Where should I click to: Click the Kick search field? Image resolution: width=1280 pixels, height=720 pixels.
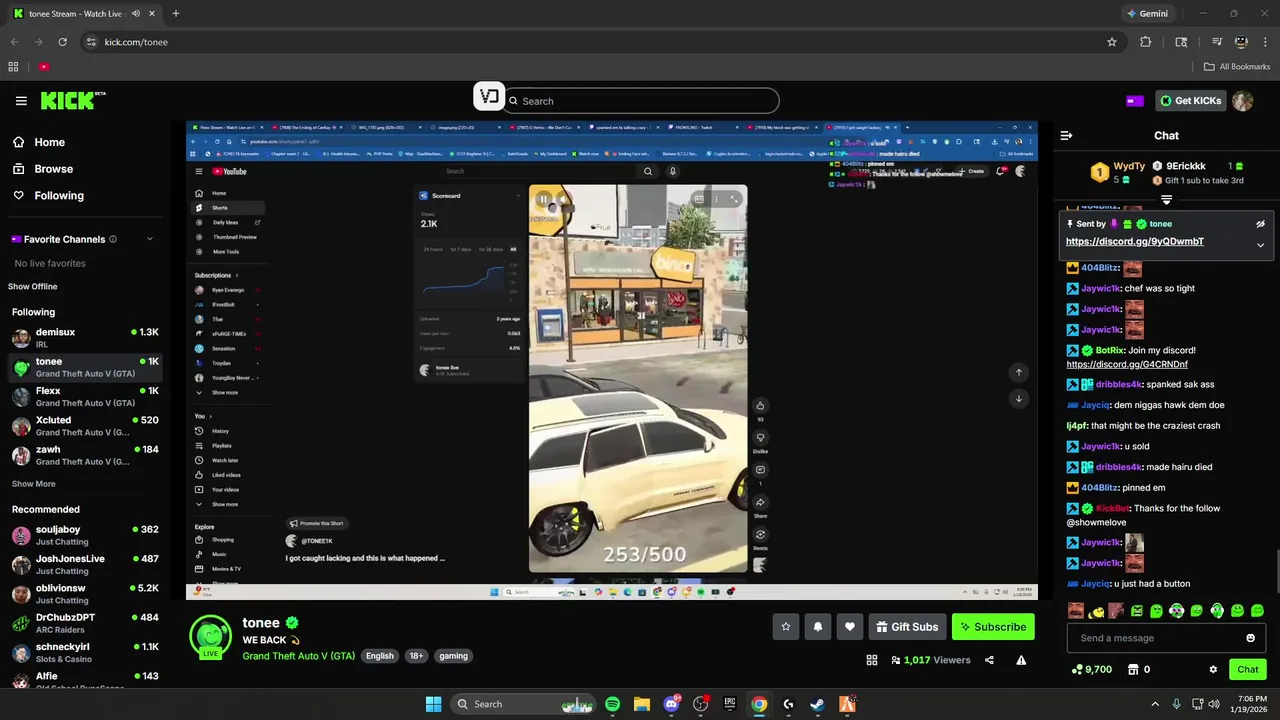click(641, 101)
